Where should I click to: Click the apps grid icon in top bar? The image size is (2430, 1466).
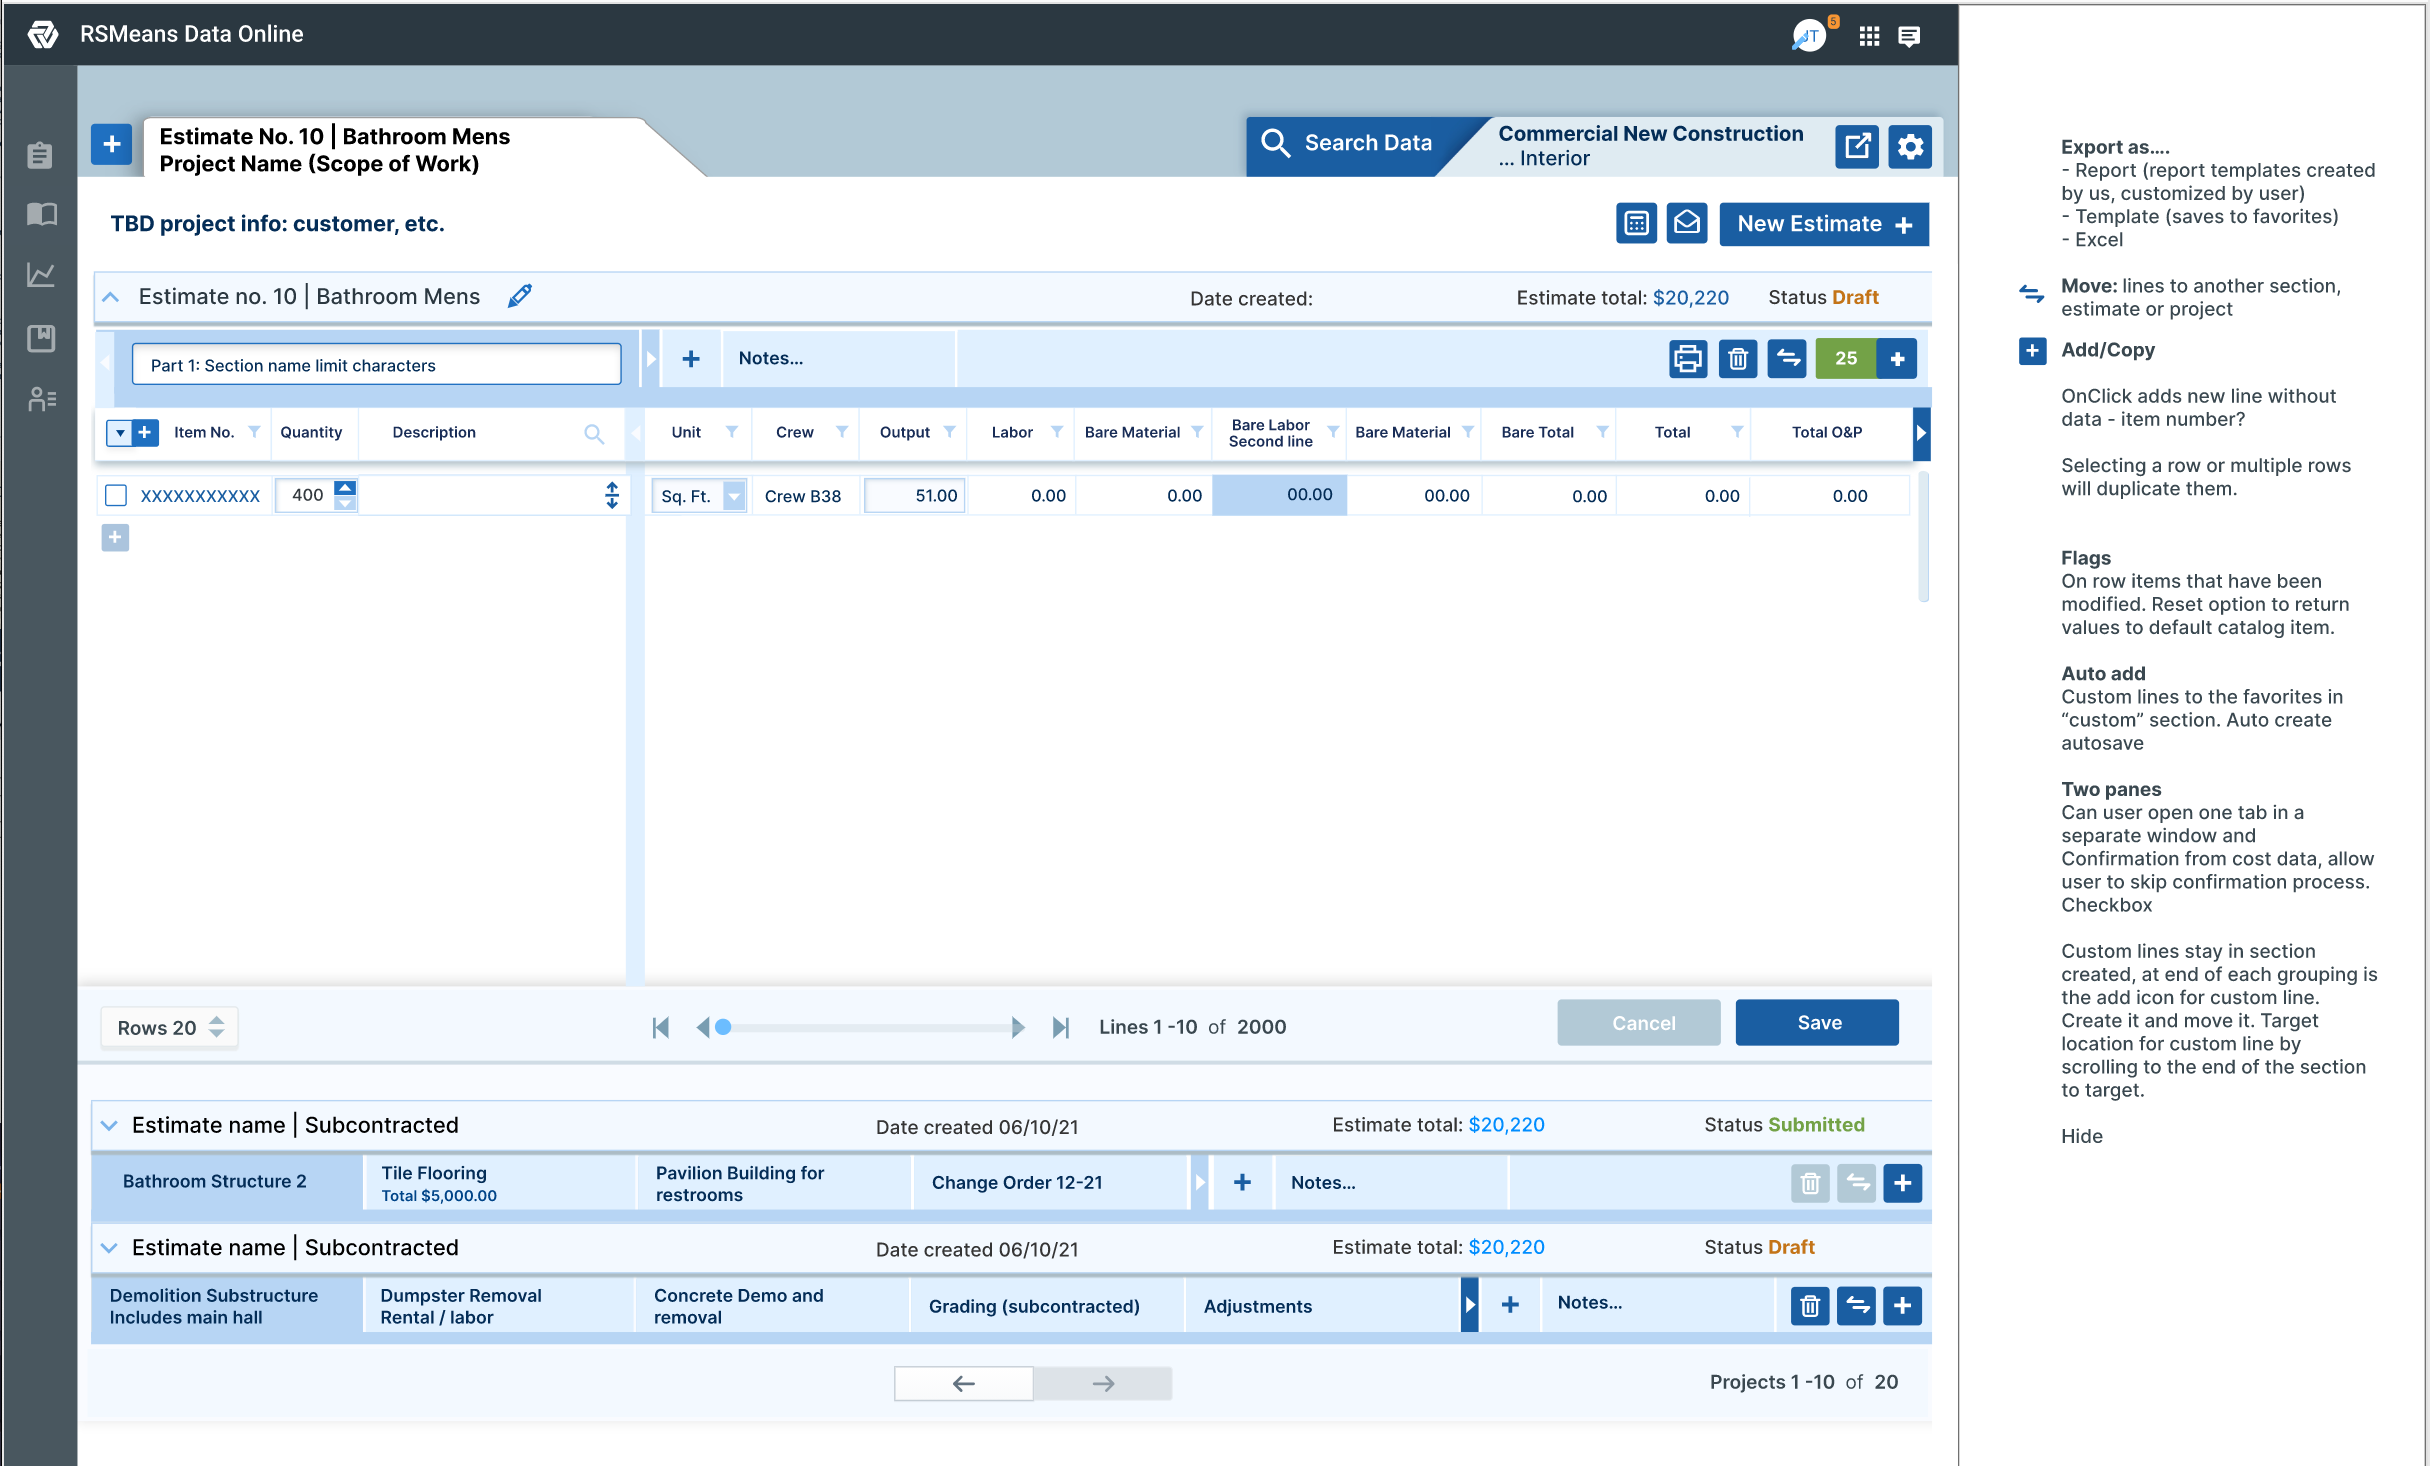tap(1869, 37)
